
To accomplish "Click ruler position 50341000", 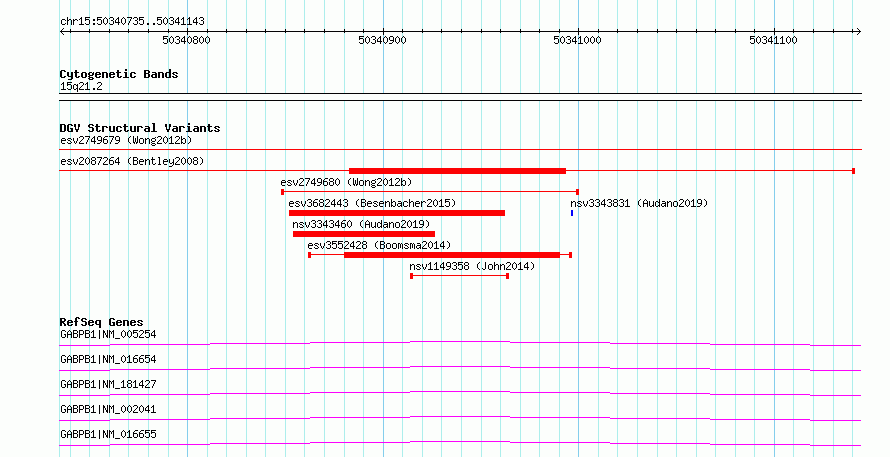I will pyautogui.click(x=577, y=40).
